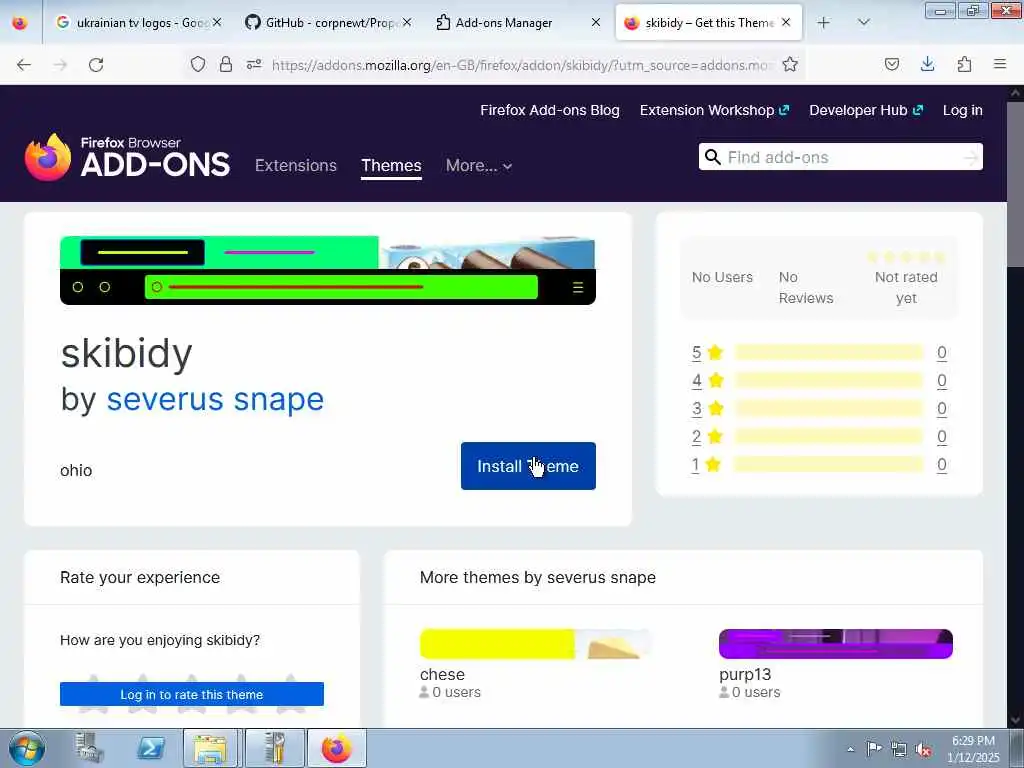Image resolution: width=1024 pixels, height=768 pixels.
Task: Reload the page with the refresh icon
Action: pyautogui.click(x=96, y=65)
